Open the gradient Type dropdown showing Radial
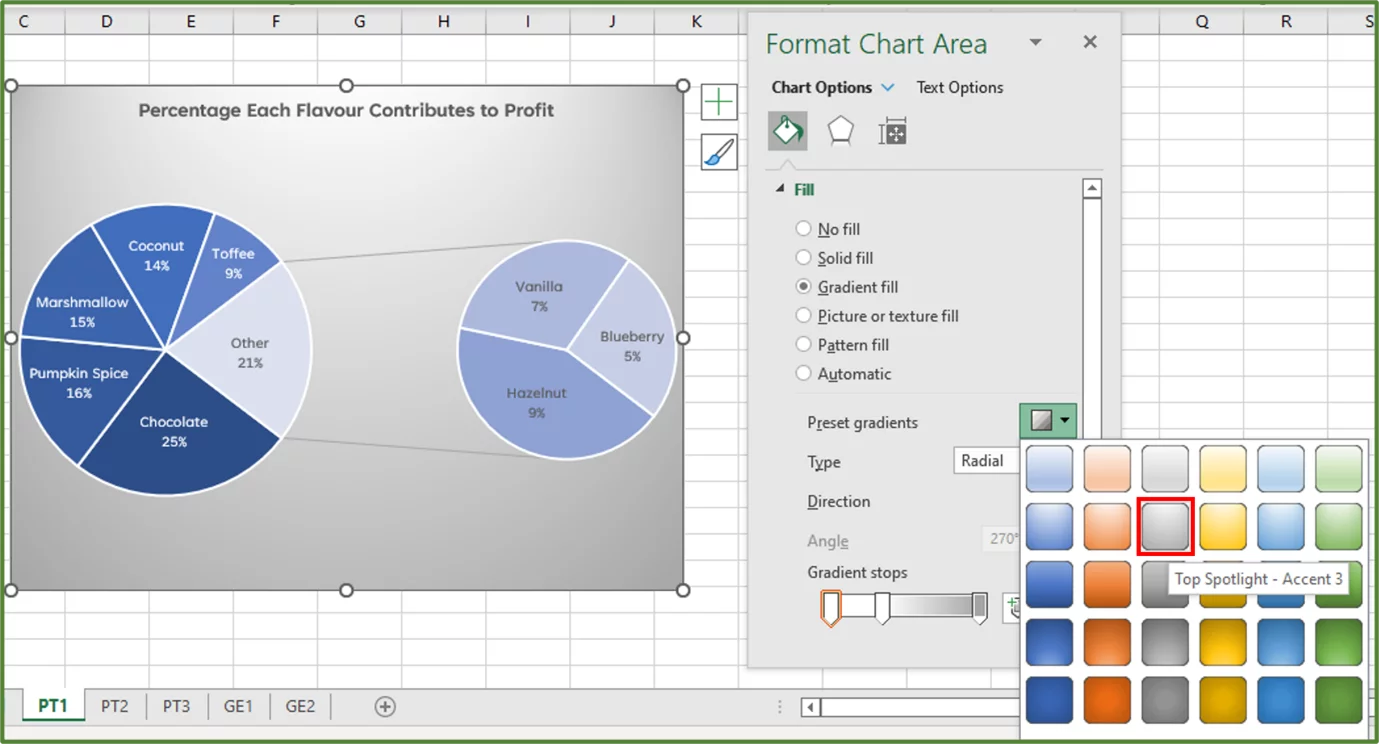The image size is (1379, 744). click(985, 460)
